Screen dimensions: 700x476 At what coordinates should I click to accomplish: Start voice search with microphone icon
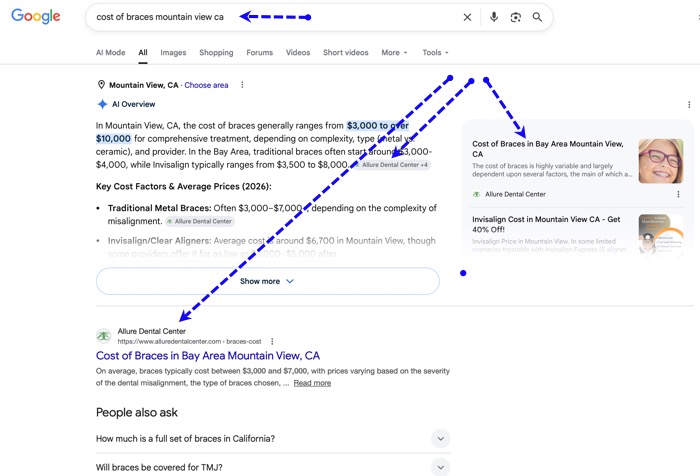pyautogui.click(x=494, y=17)
